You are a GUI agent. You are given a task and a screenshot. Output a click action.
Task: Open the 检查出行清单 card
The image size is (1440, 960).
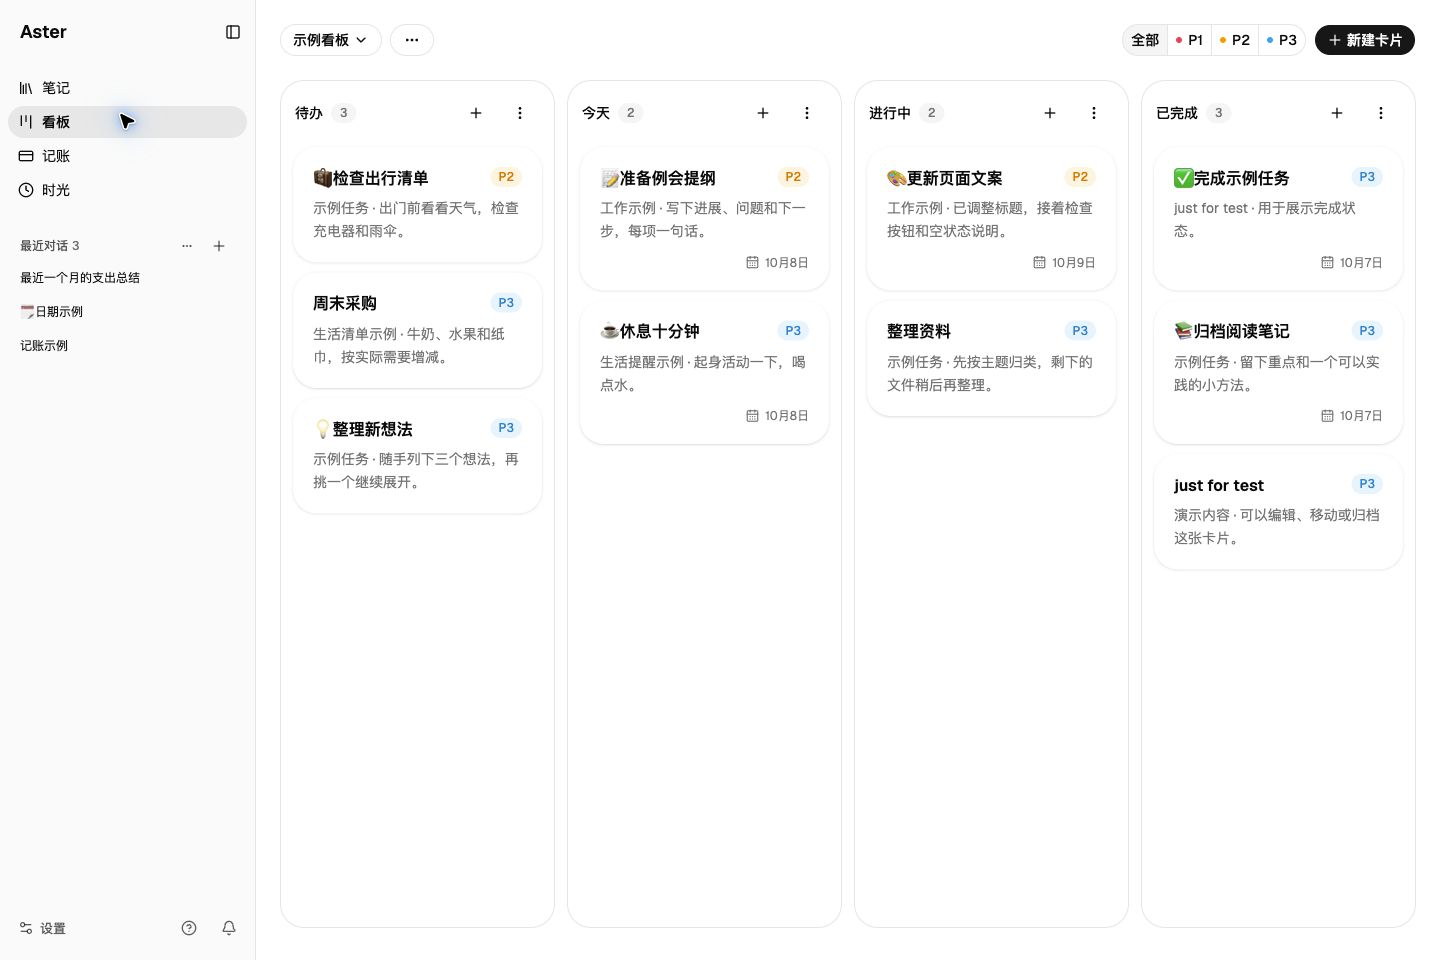click(x=417, y=205)
